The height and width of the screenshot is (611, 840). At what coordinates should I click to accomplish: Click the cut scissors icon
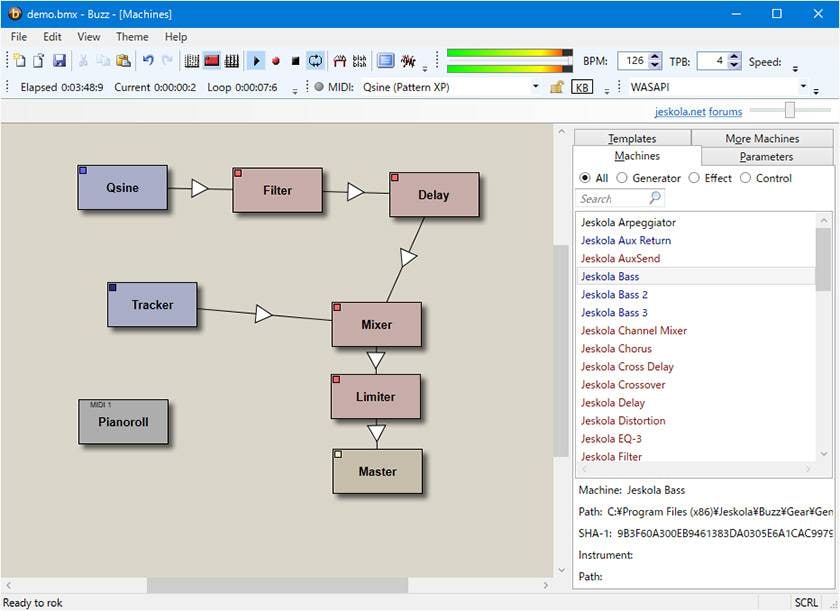coord(83,61)
